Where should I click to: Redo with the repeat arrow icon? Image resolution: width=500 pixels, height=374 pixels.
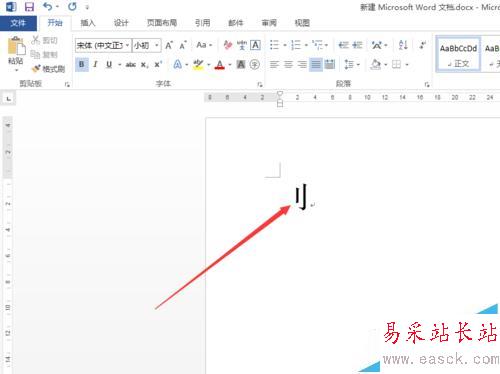pos(72,6)
